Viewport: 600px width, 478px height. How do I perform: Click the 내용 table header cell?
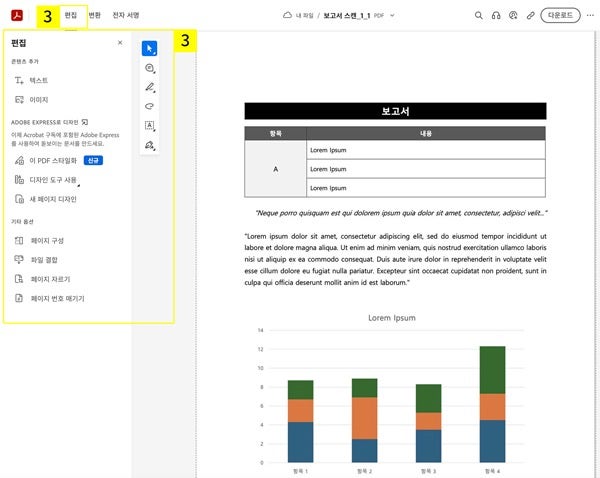(x=426, y=133)
